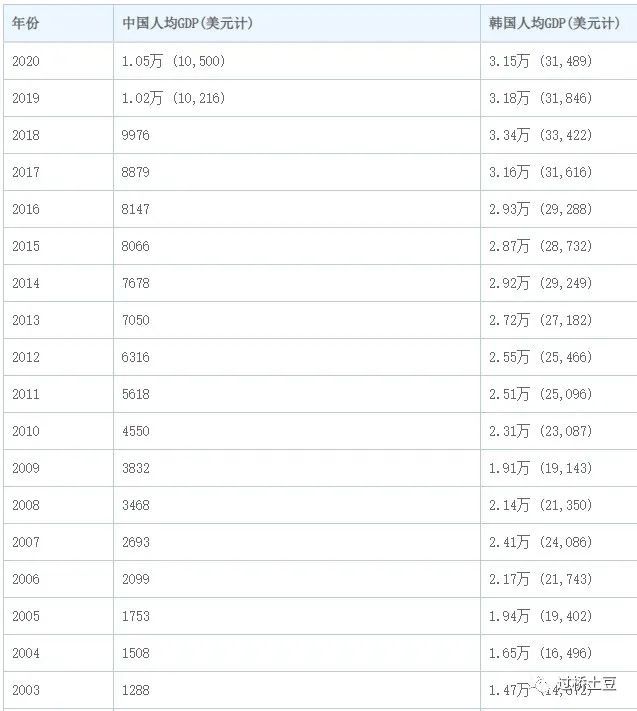Select the 韩国人均GDP(美元计) column header
Viewport: 637px width, 711px height.
coord(554,23)
